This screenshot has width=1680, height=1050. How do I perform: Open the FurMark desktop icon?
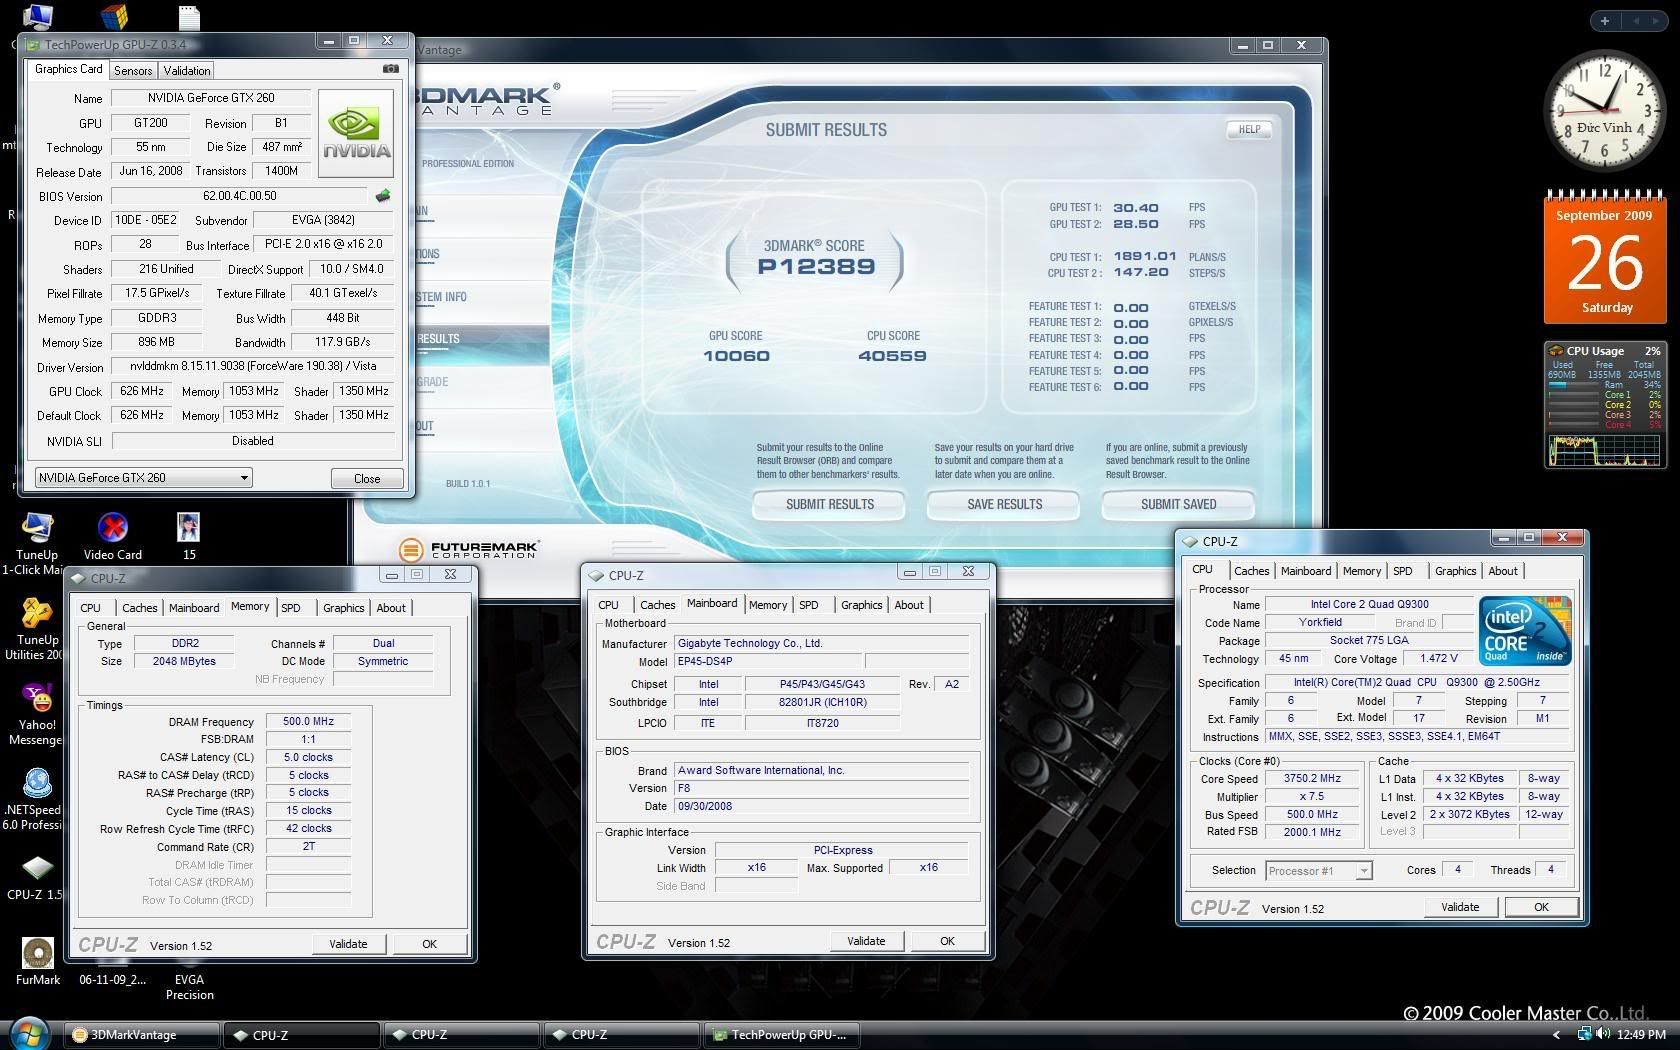[38, 962]
